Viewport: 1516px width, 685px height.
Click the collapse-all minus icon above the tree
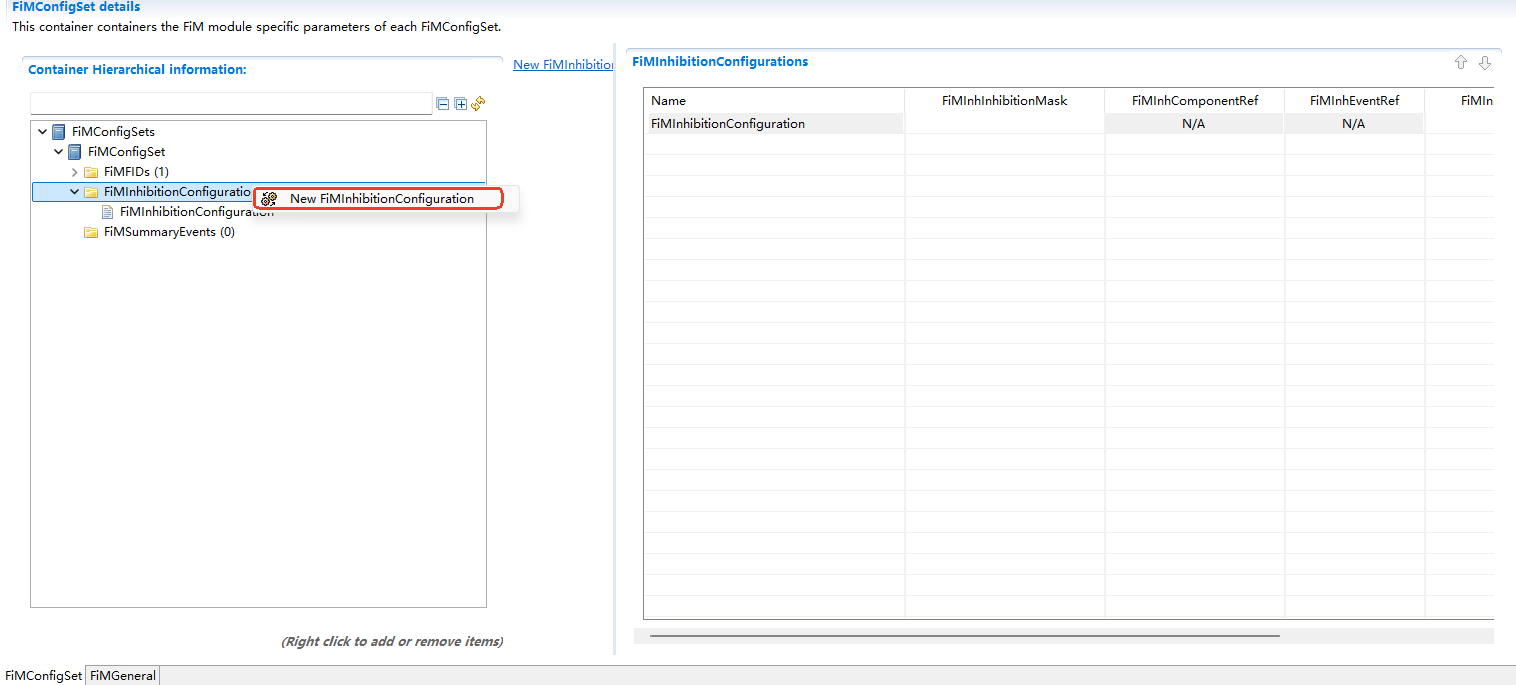tap(442, 103)
